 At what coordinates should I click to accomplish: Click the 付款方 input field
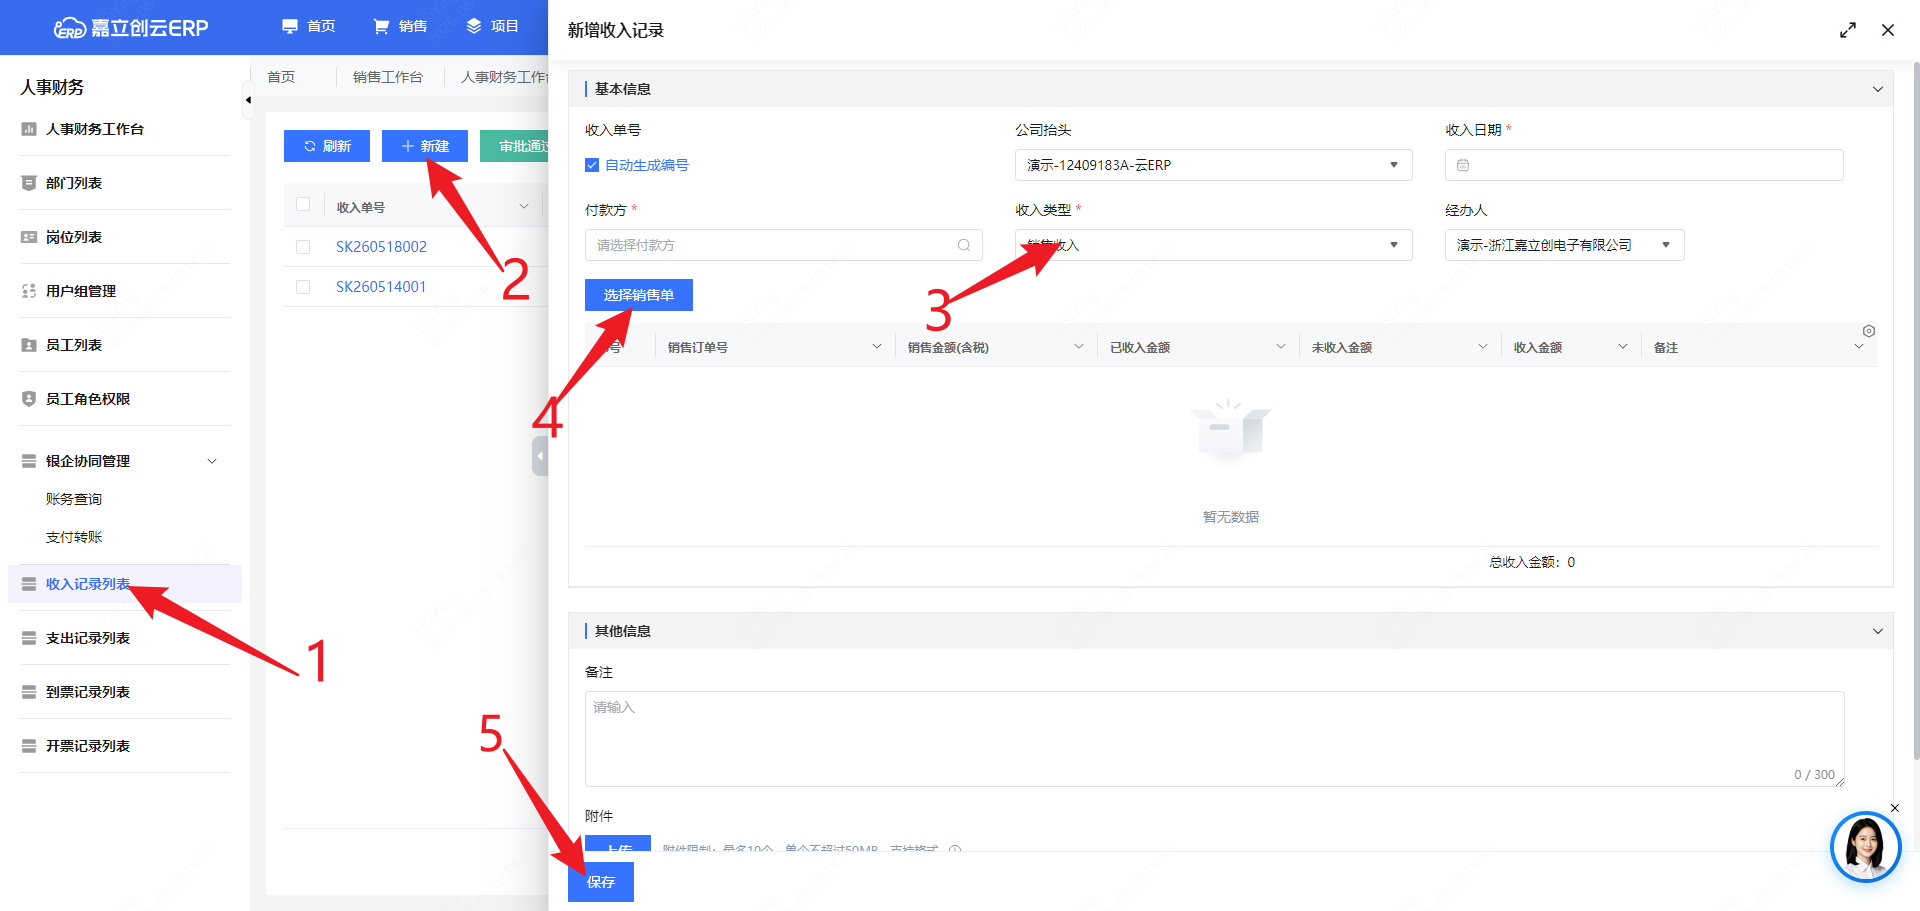pos(784,245)
